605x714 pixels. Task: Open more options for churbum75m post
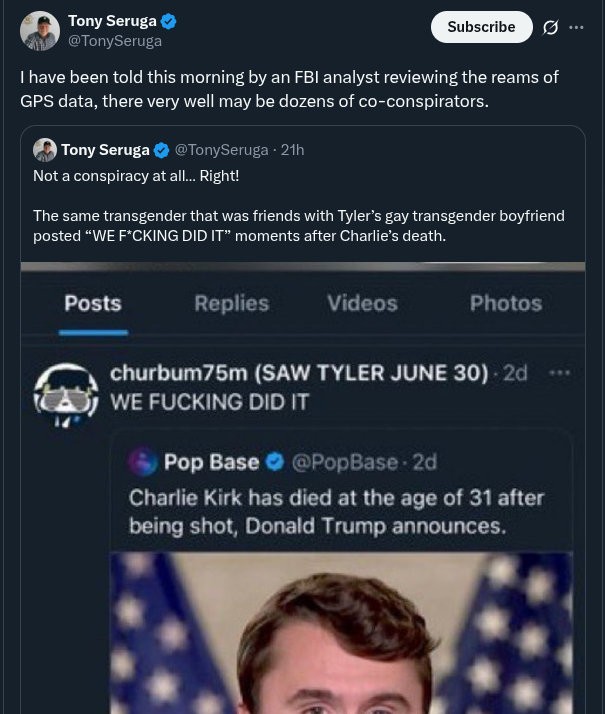(x=559, y=373)
